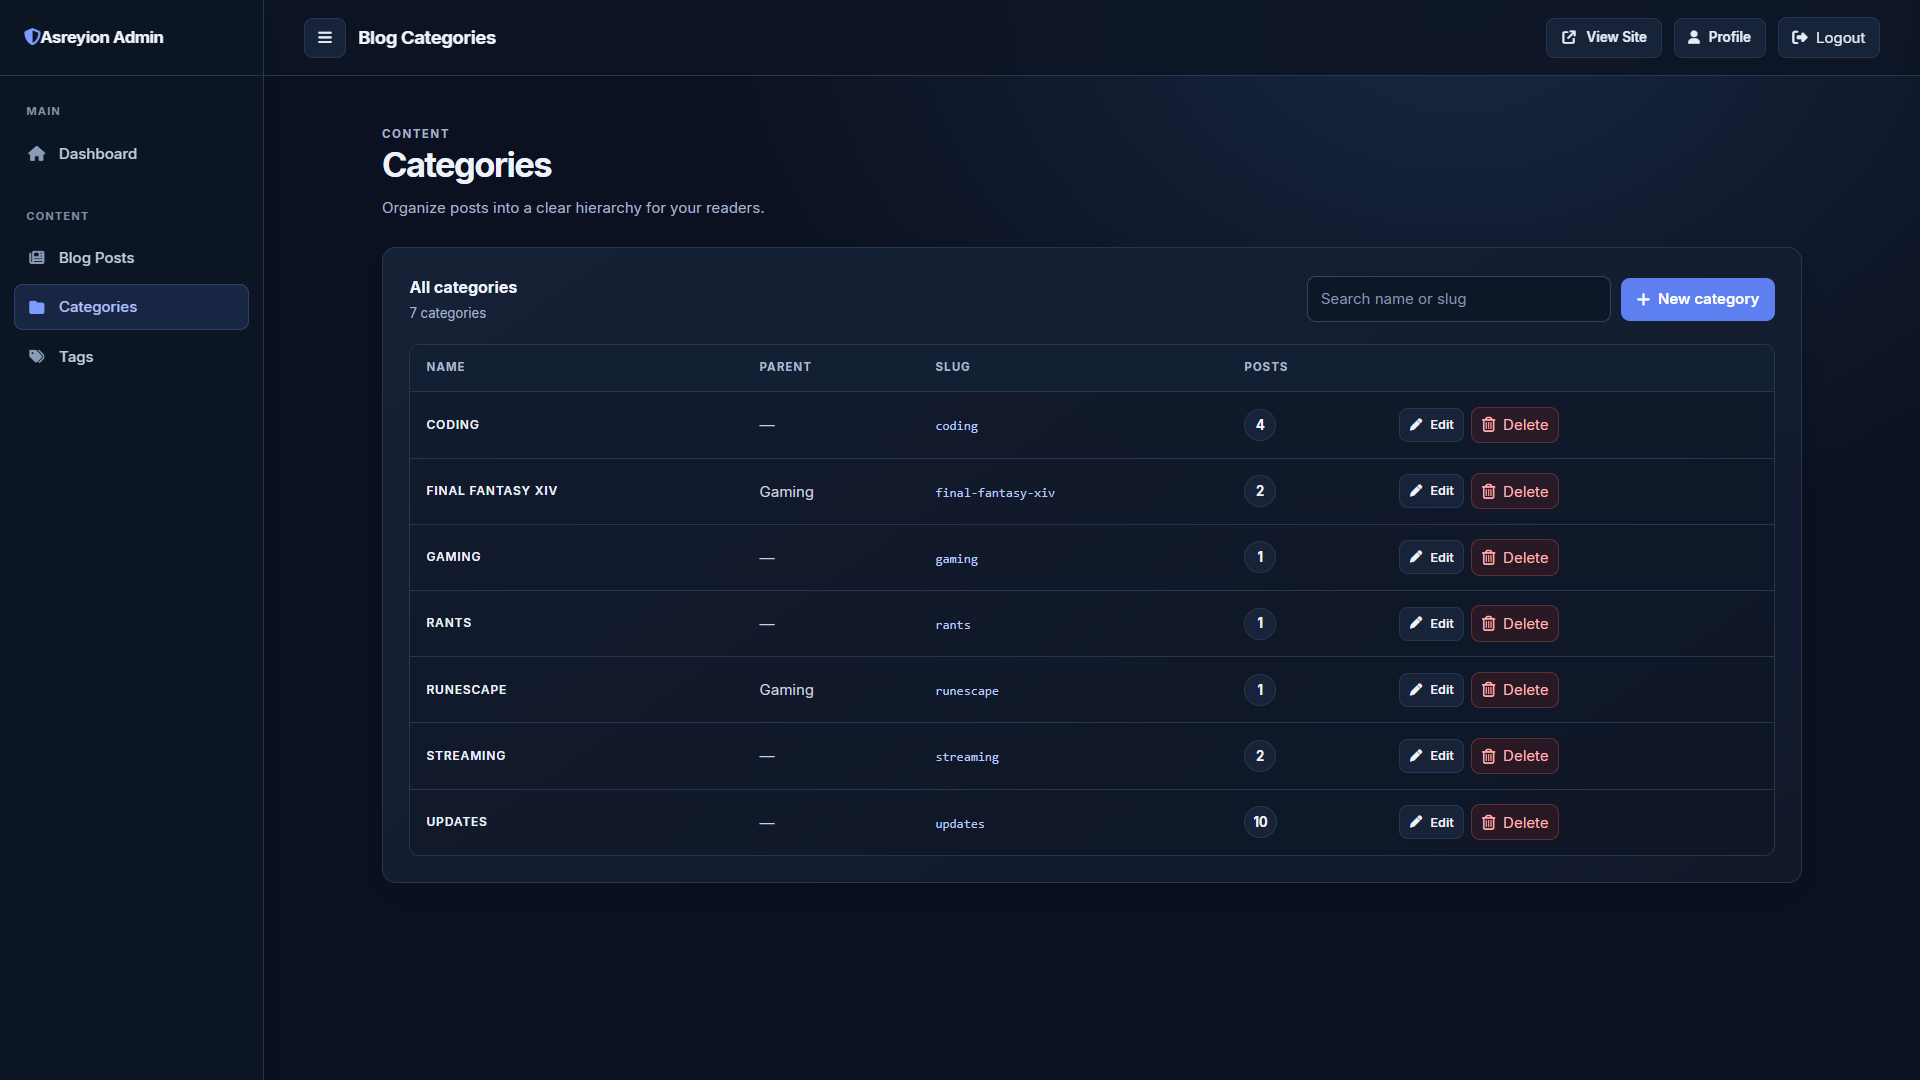Click the Categories folder icon in the sidebar
The height and width of the screenshot is (1080, 1920).
click(37, 307)
